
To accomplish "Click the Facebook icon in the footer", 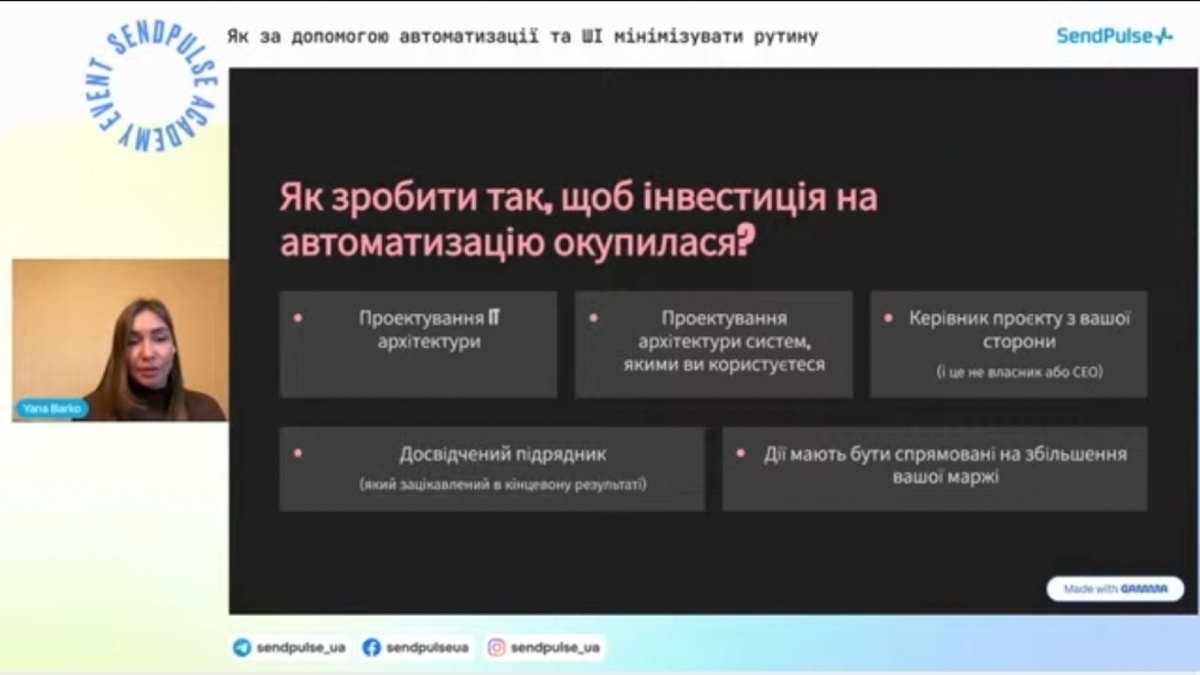I will click(x=372, y=647).
